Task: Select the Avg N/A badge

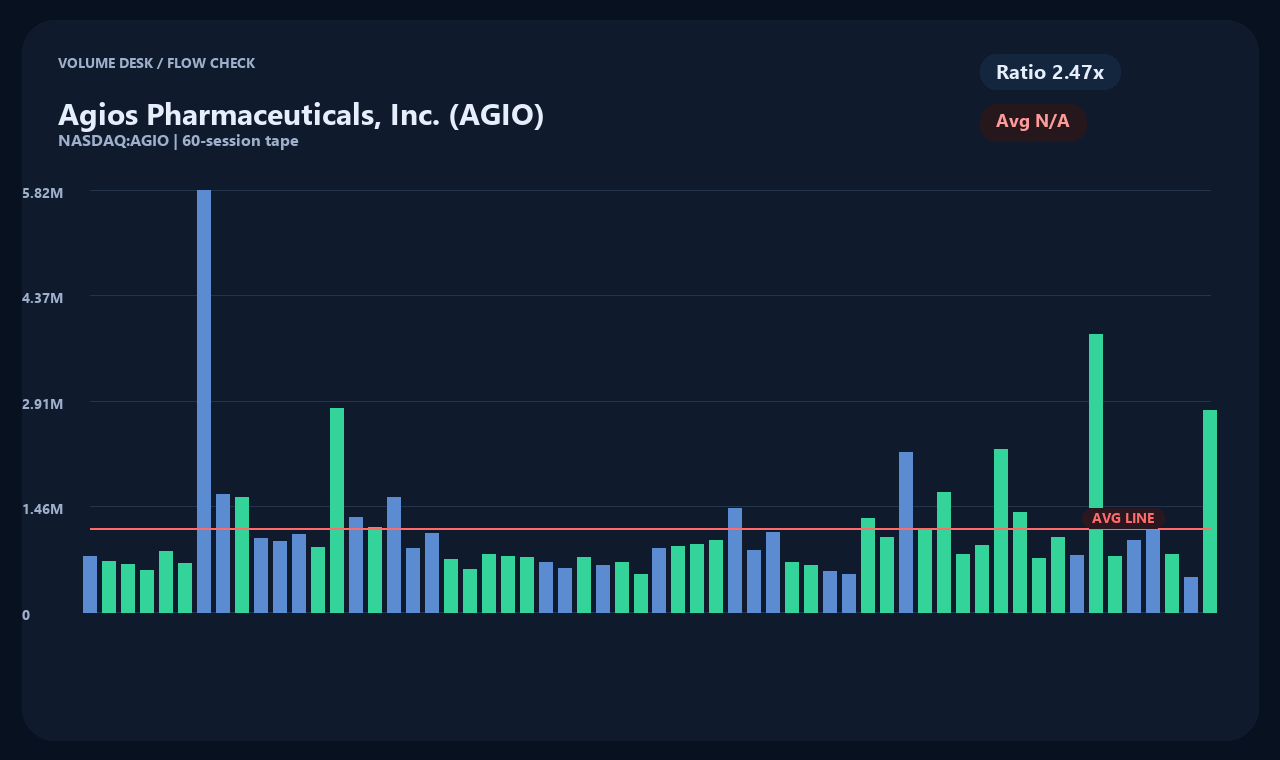Action: (x=1033, y=122)
